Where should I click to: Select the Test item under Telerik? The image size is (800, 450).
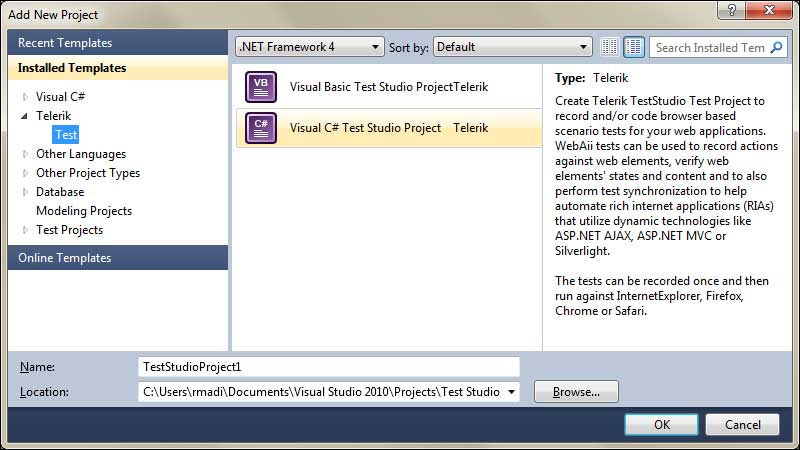tap(66, 135)
